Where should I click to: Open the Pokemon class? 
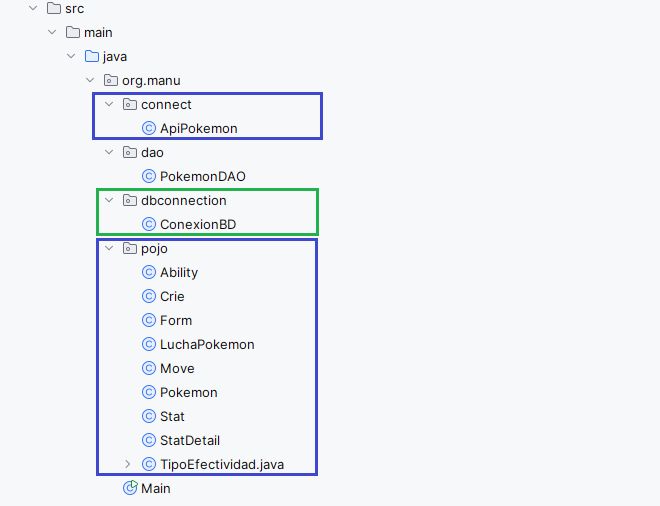pyautogui.click(x=189, y=392)
